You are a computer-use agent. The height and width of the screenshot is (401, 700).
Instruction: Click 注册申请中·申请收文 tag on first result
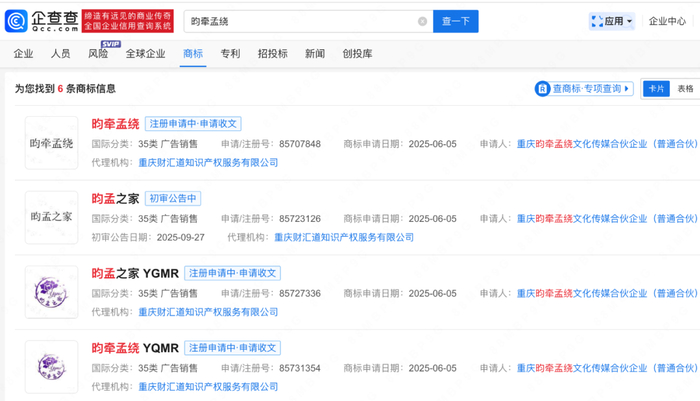(x=193, y=124)
